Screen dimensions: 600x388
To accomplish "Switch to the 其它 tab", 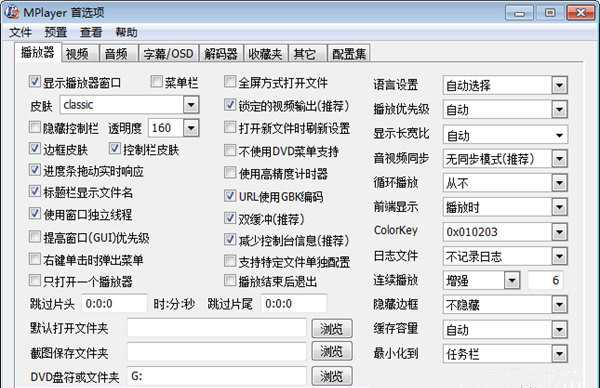I will [x=307, y=54].
